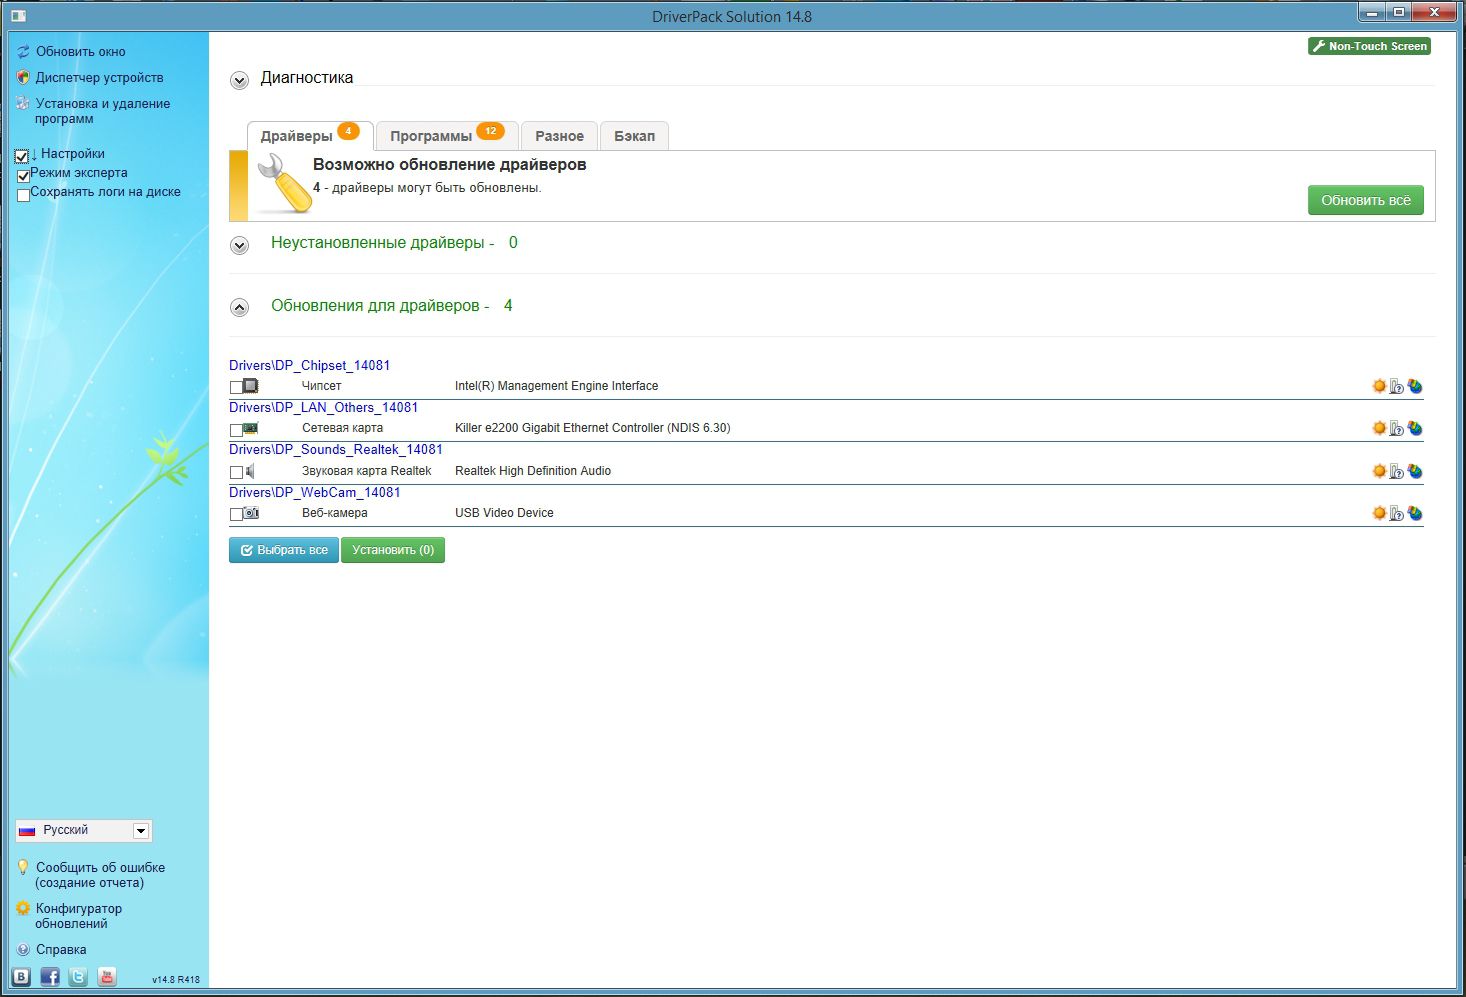The height and width of the screenshot is (997, 1466).
Task: Expand the Неустановленные драйверы section arrow
Action: [239, 245]
